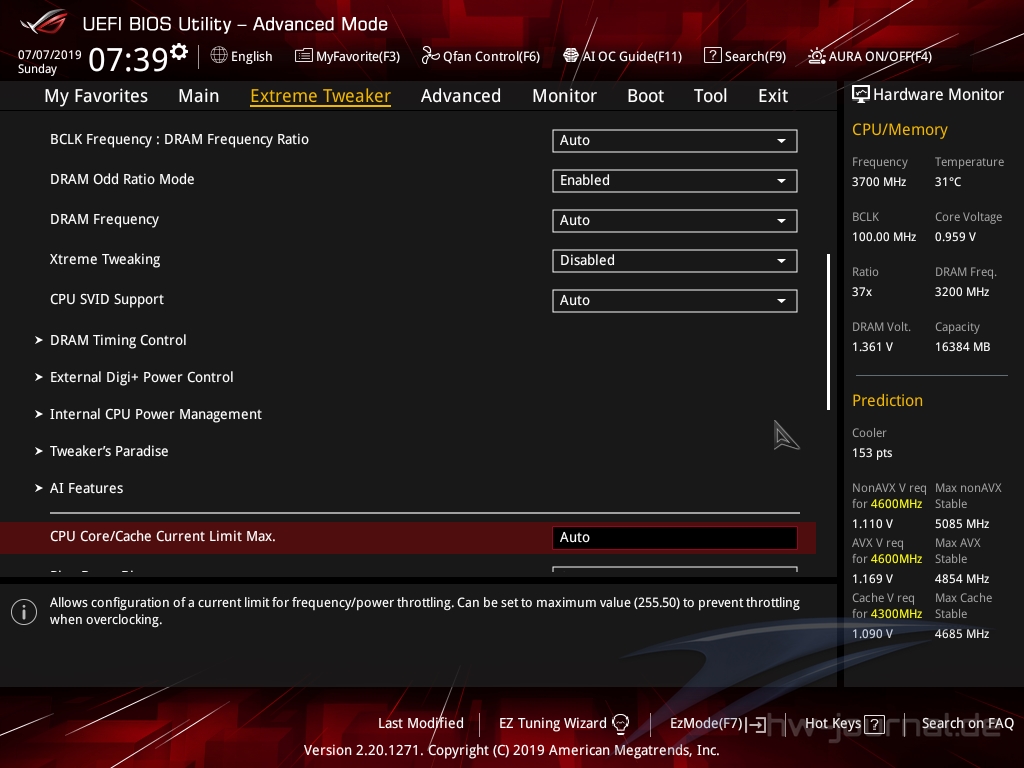Click EZ Tuning Wizard button

coord(564,724)
